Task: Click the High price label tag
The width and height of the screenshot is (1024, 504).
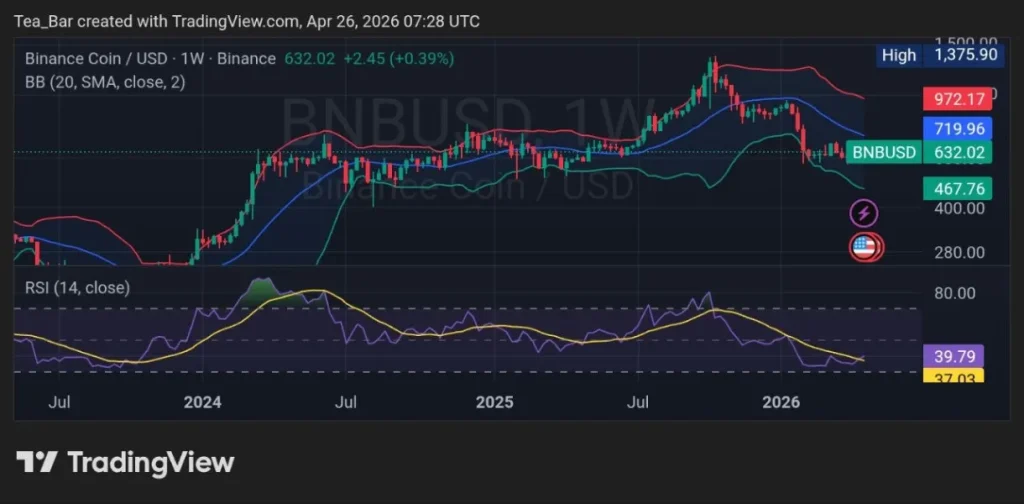Action: point(899,55)
